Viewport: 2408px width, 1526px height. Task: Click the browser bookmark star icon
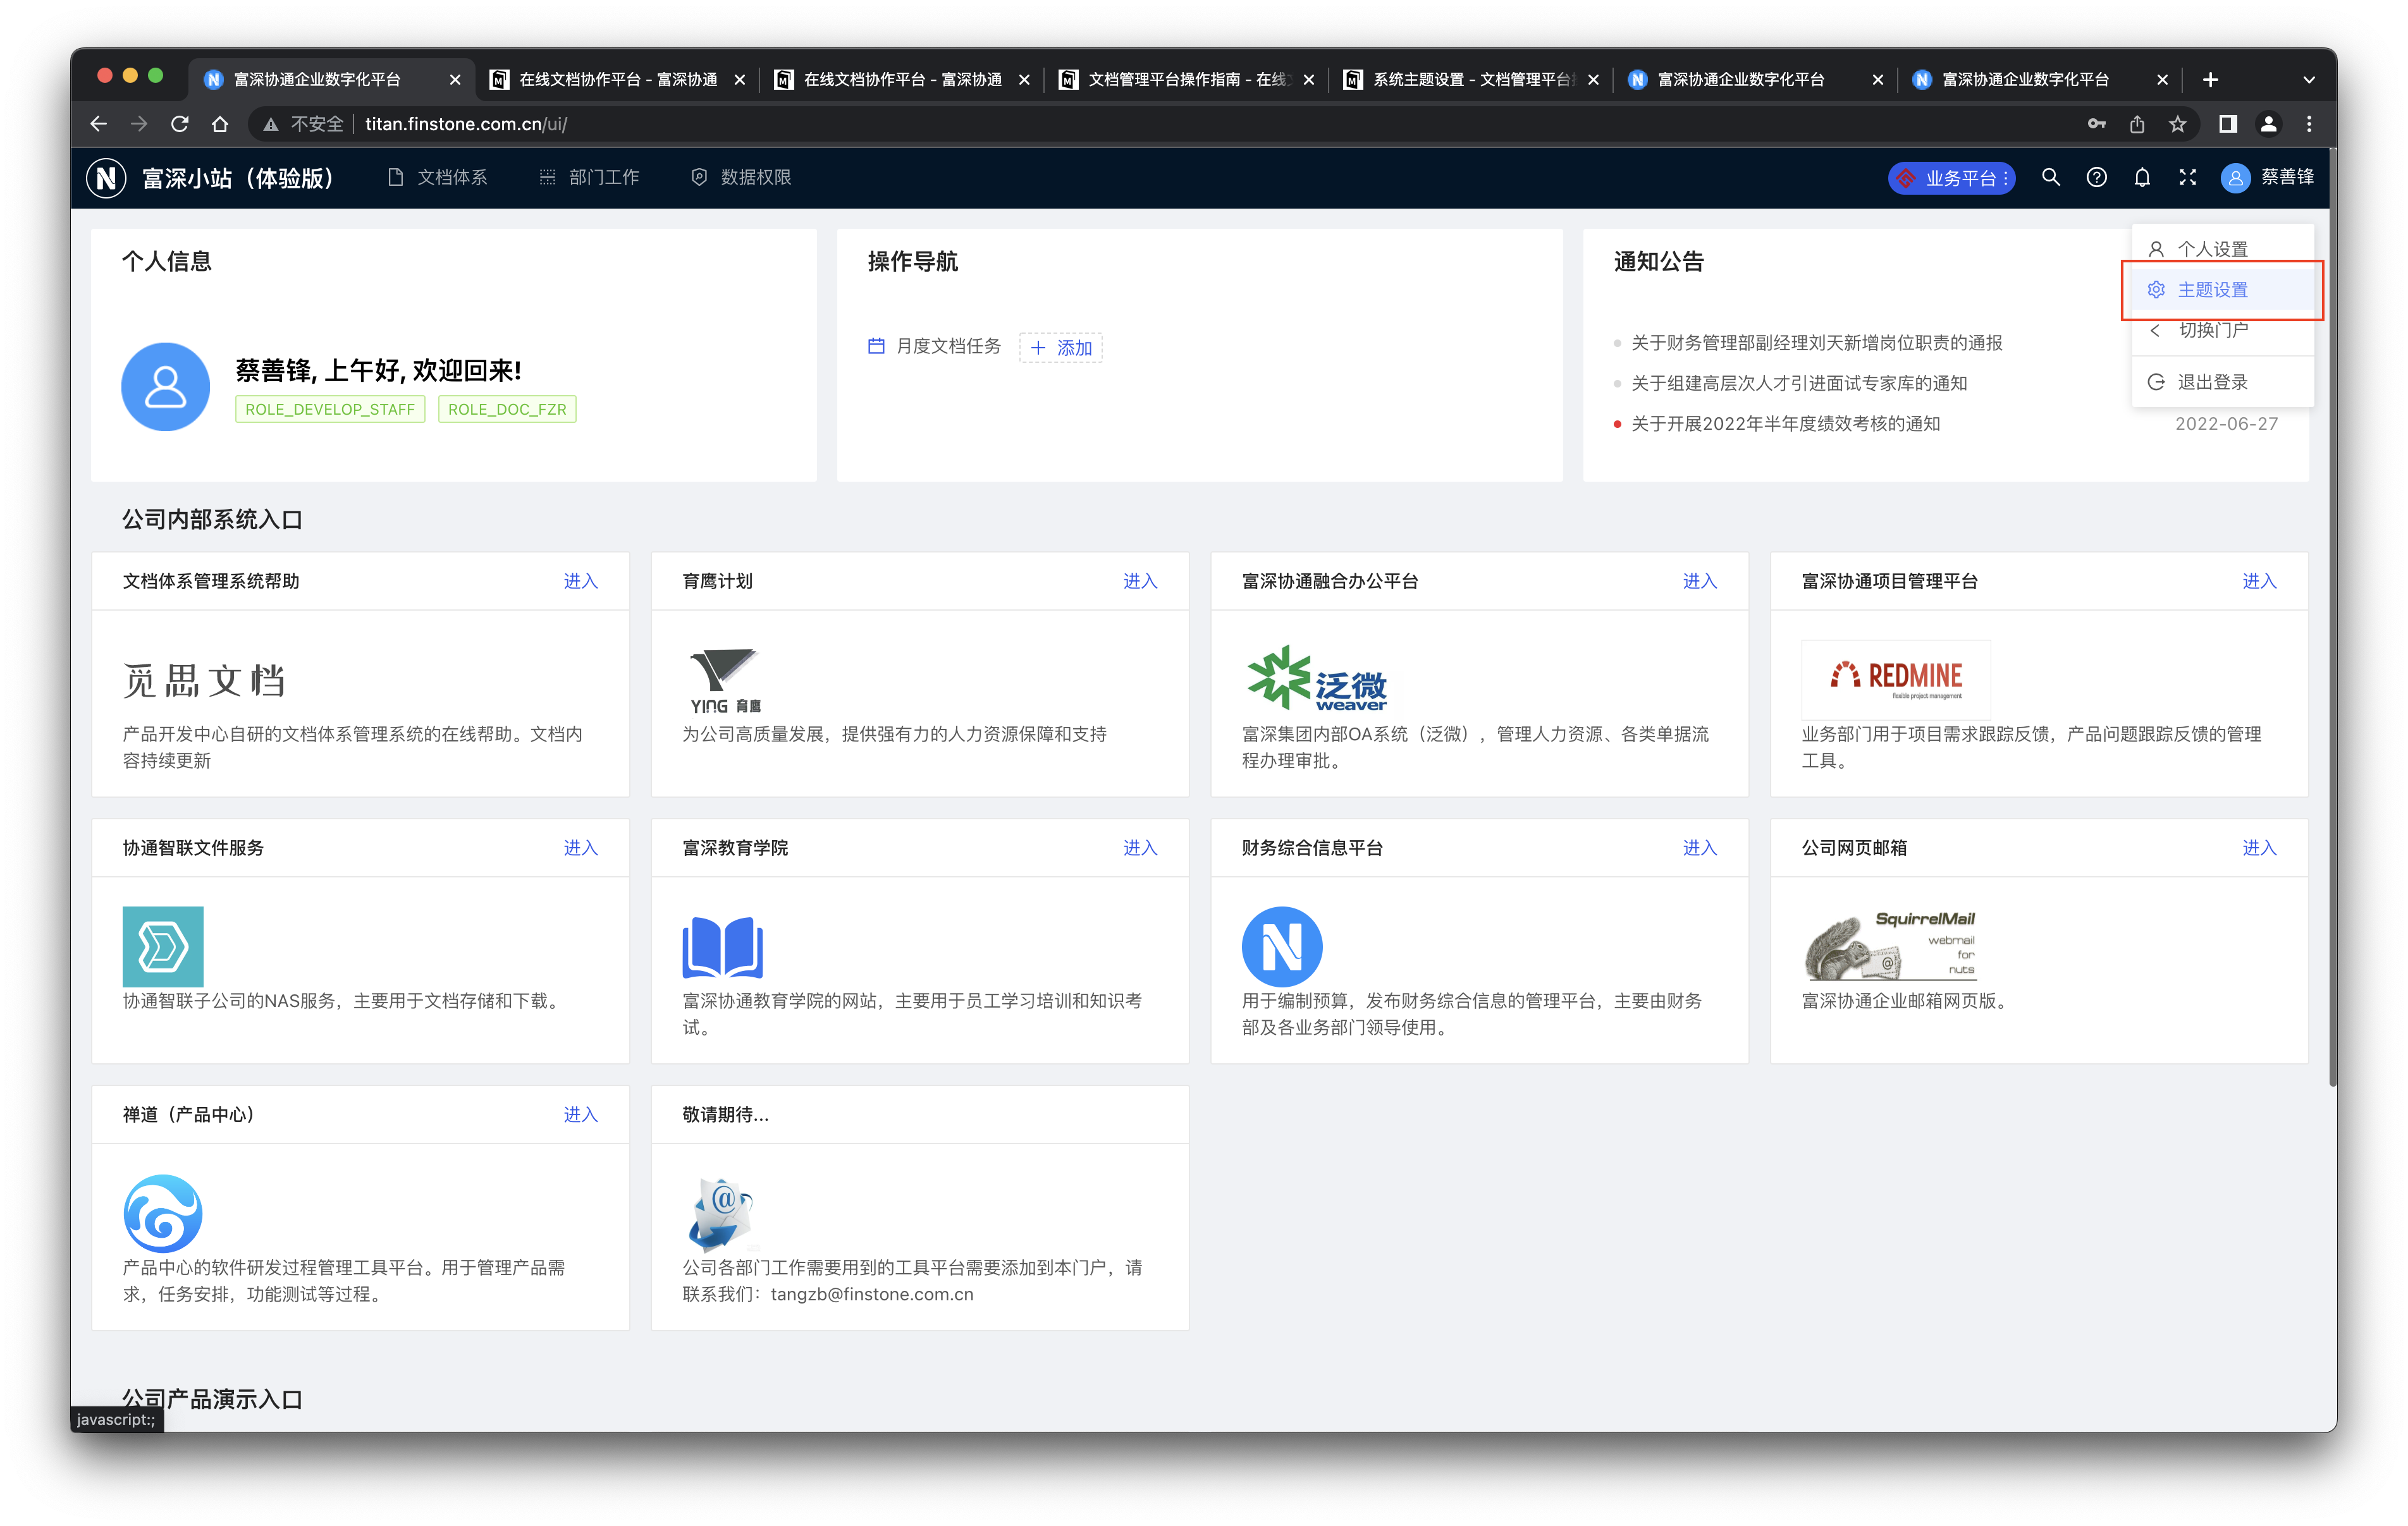point(2178,124)
